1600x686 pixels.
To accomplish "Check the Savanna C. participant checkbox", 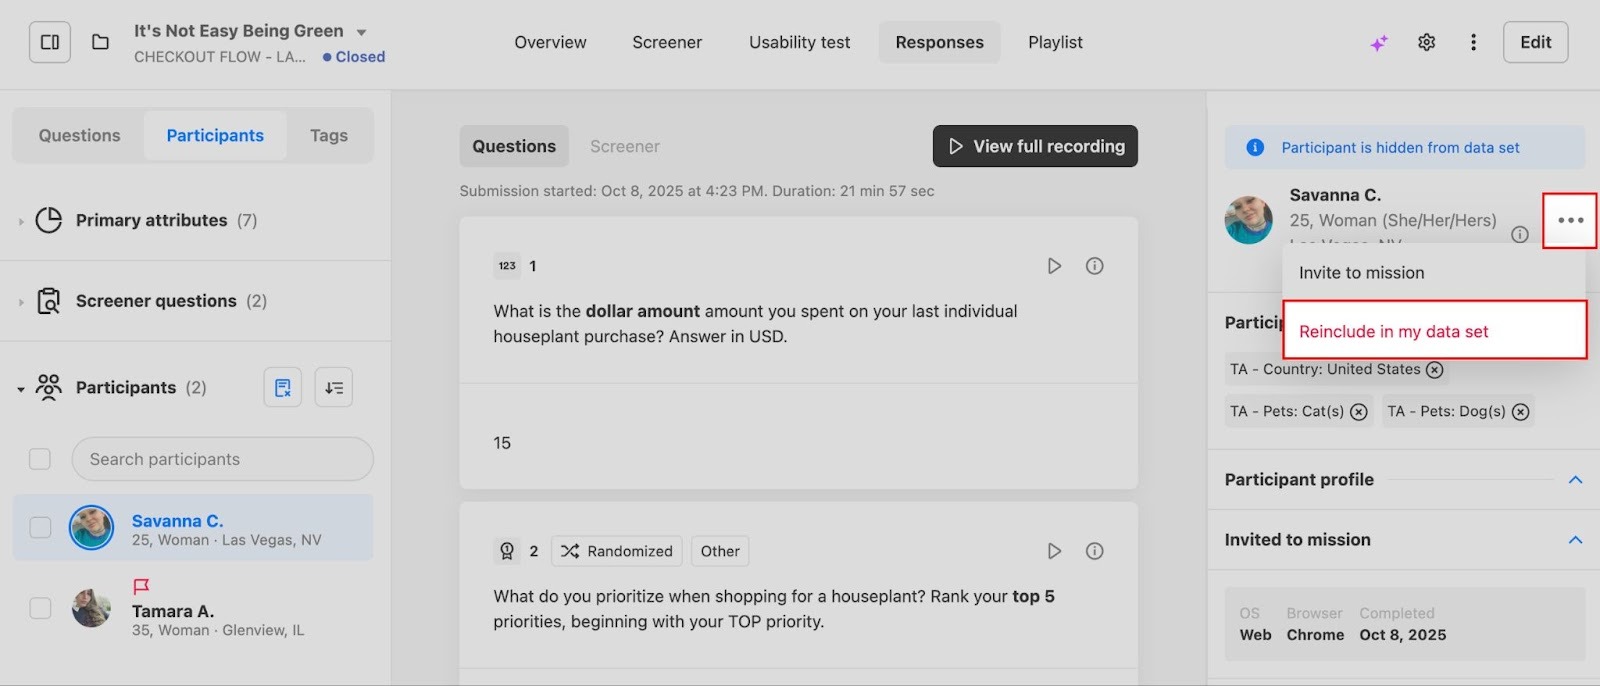I will (40, 527).
